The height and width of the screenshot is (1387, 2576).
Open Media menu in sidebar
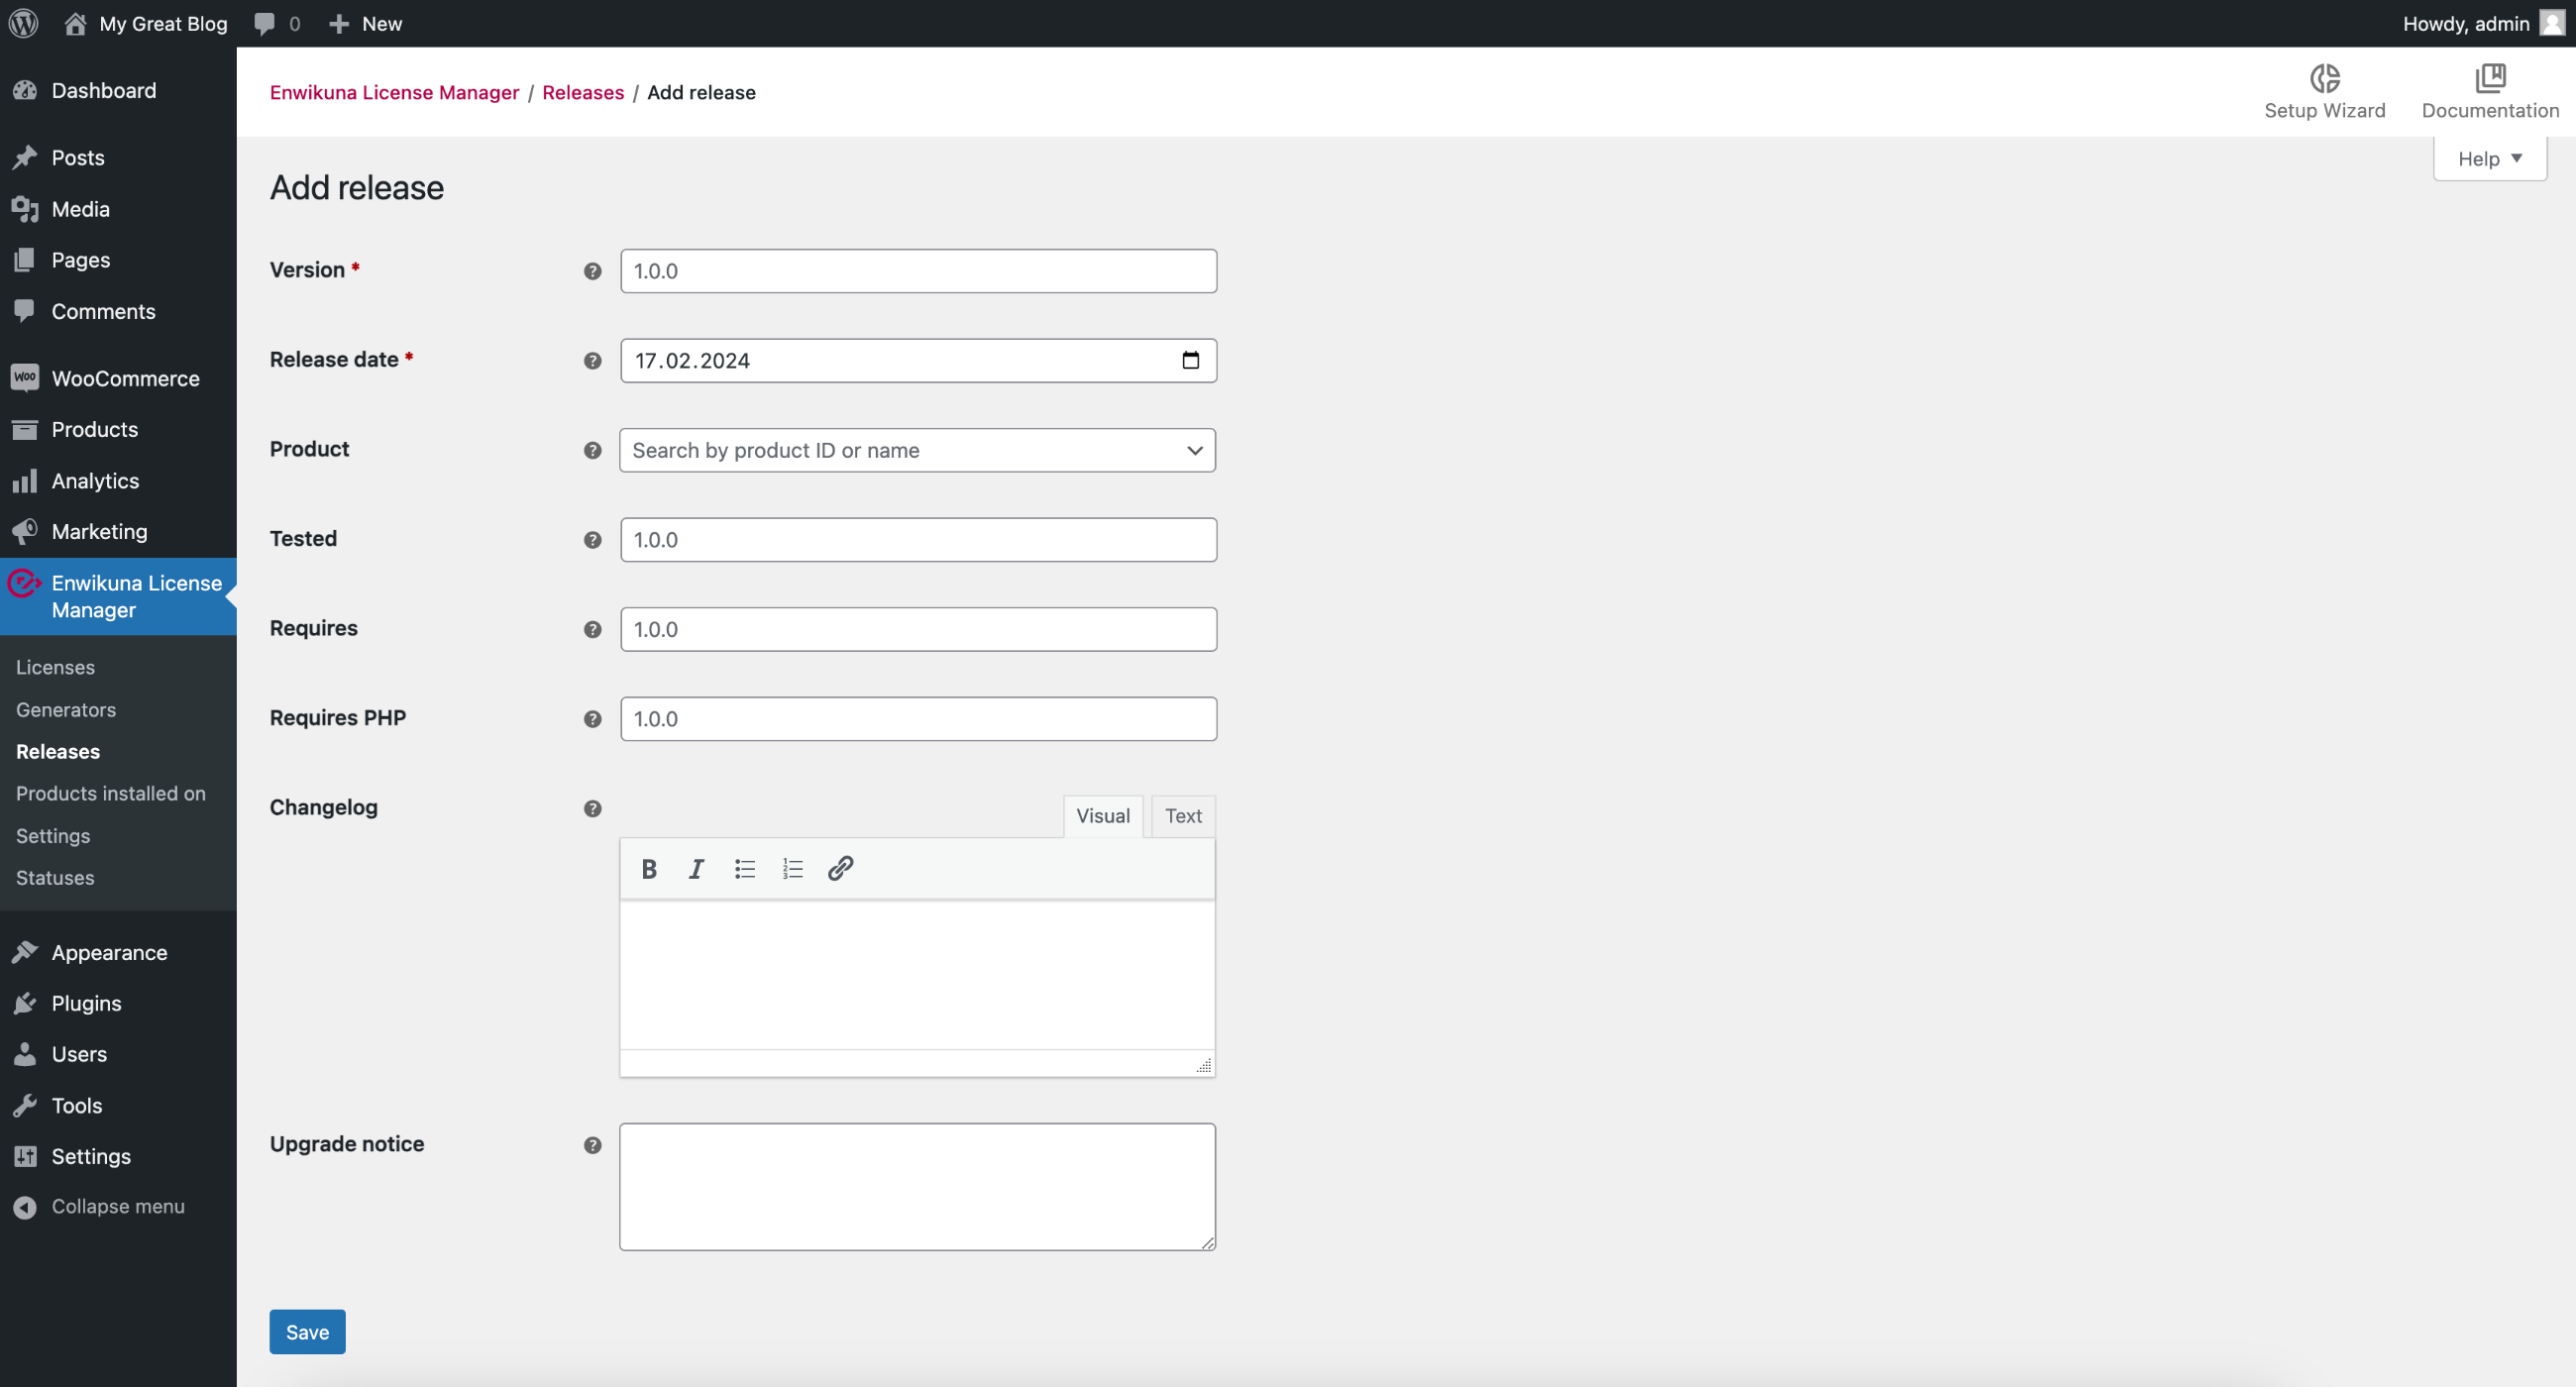click(118, 209)
